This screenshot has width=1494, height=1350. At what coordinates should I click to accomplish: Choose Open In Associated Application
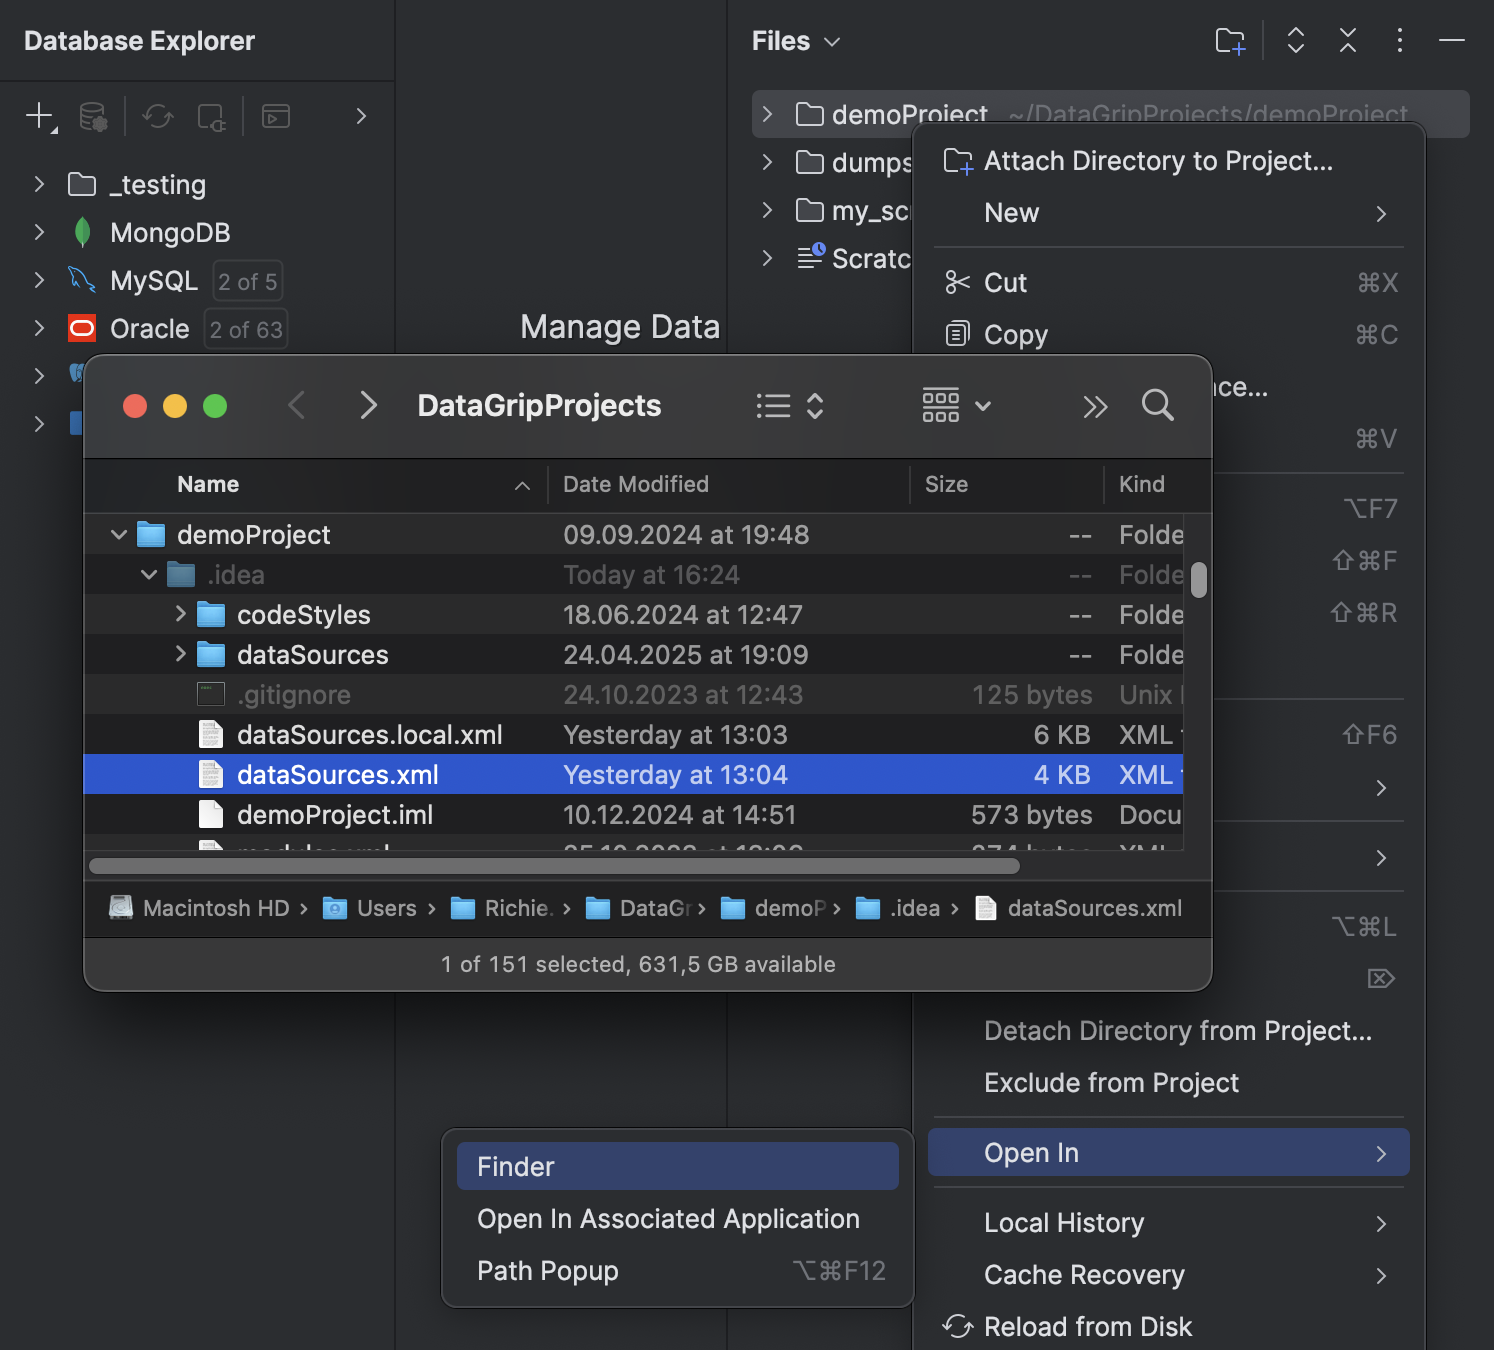tap(678, 1218)
